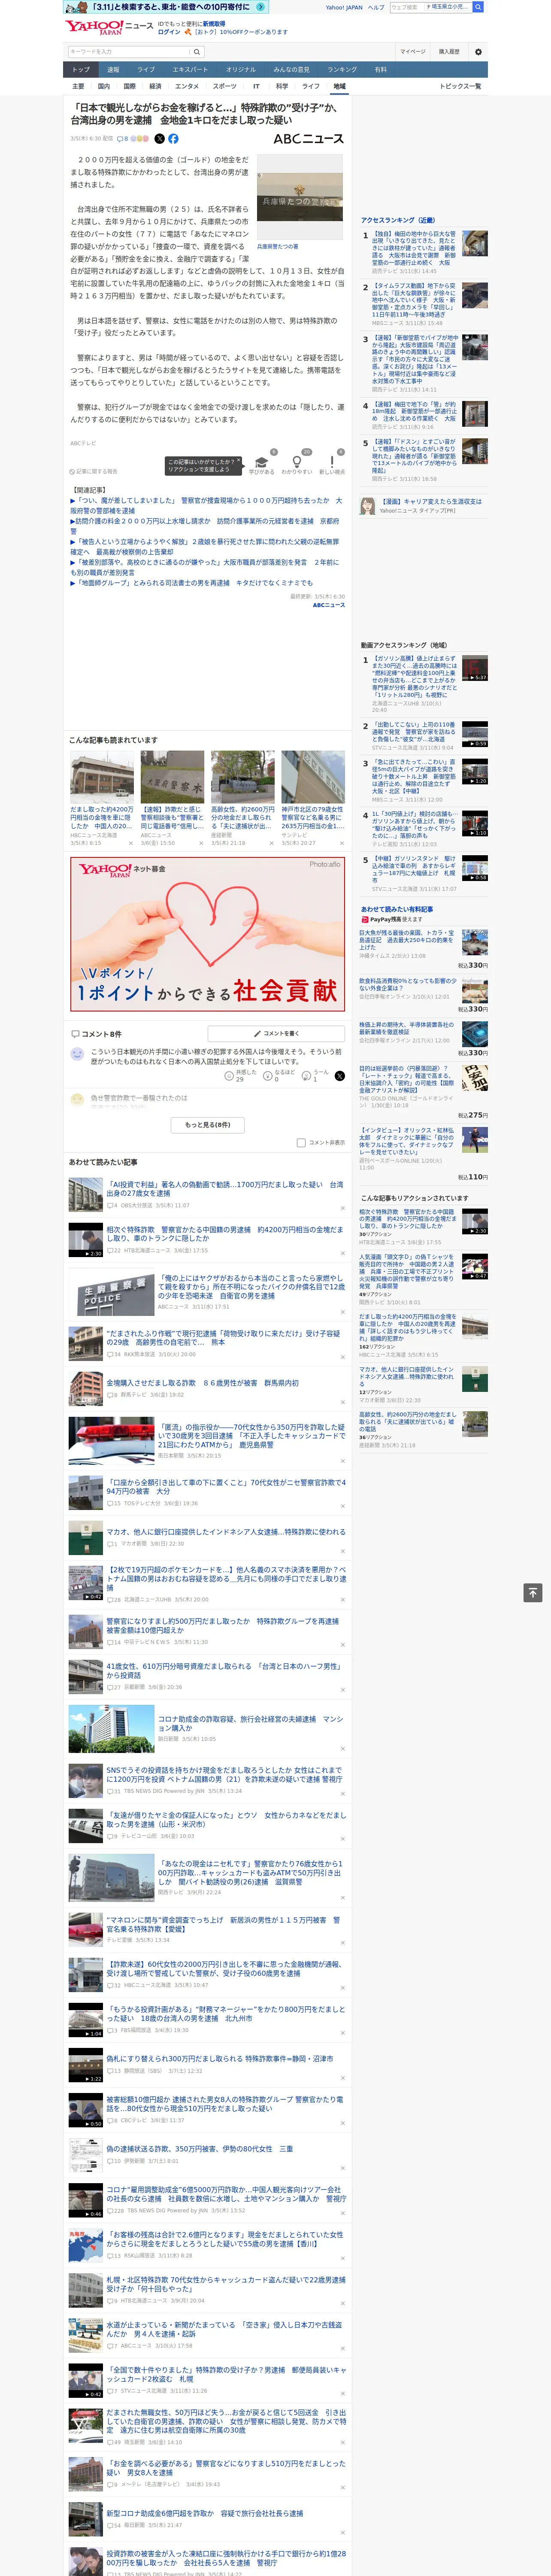This screenshot has width=551, height=2576.
Task: Open the 新型コロナ助成金6億円超を詐取か article
Action: tap(205, 2513)
